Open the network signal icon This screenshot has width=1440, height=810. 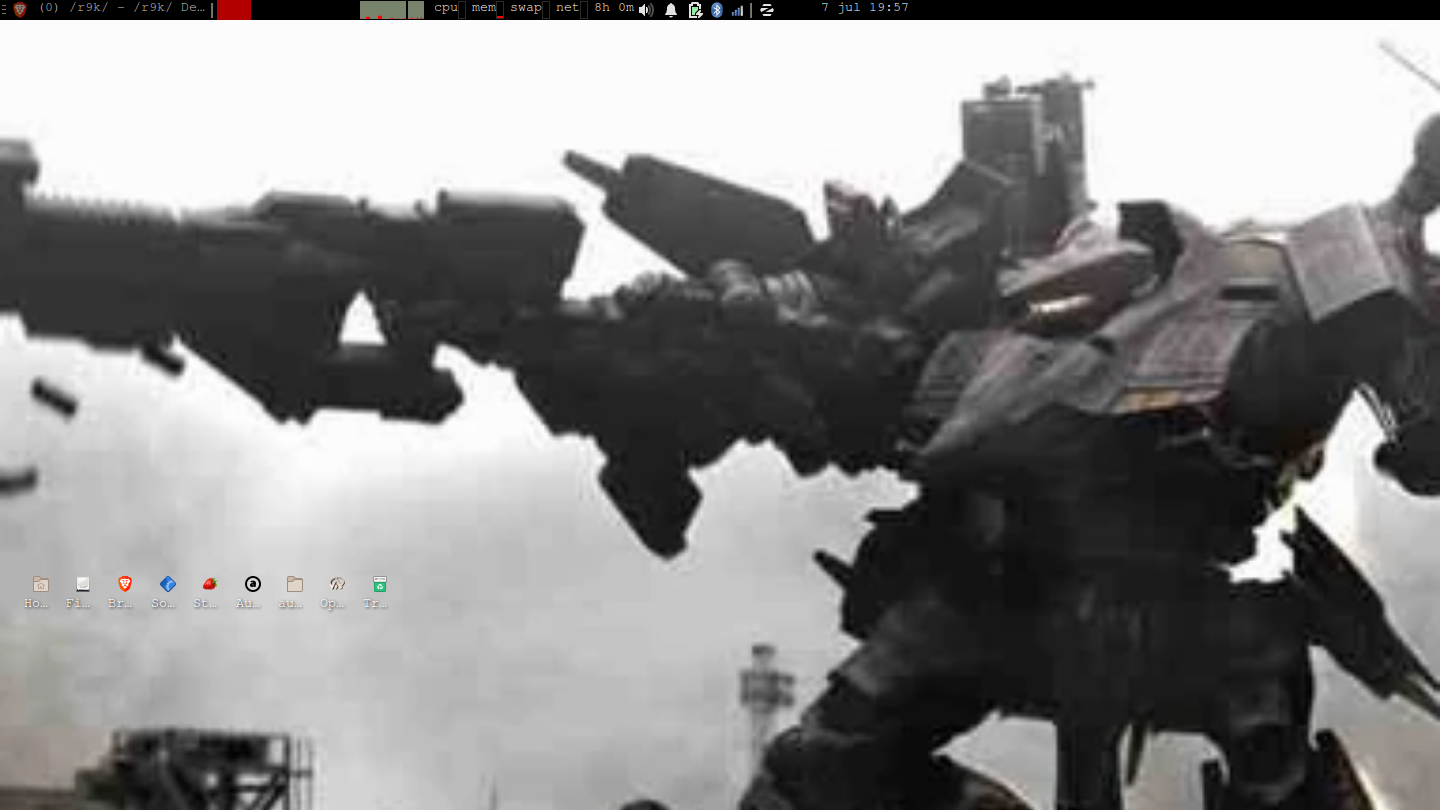[738, 10]
